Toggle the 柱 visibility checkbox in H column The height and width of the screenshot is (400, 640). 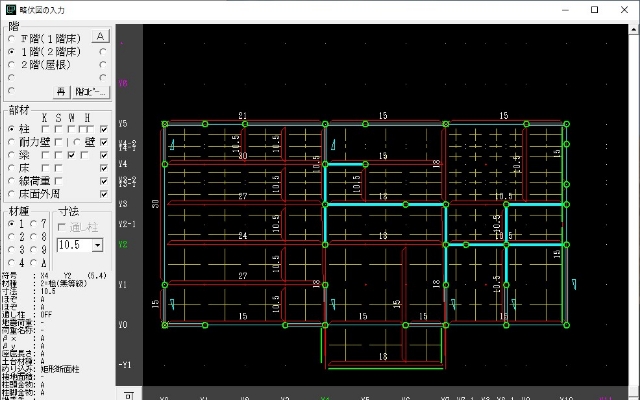coord(103,129)
